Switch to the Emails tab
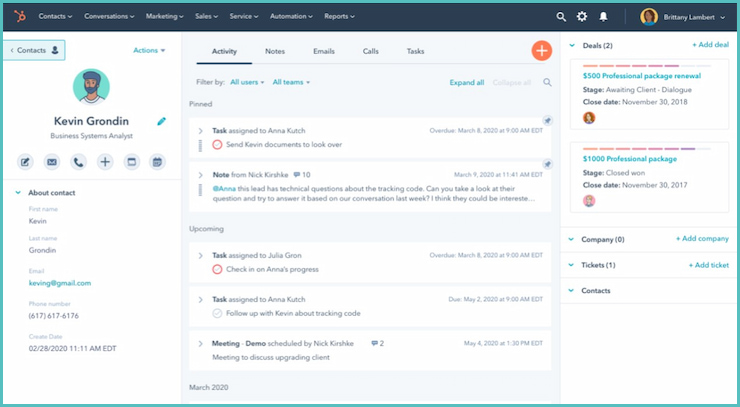Viewport: 740px width, 407px height. (324, 51)
